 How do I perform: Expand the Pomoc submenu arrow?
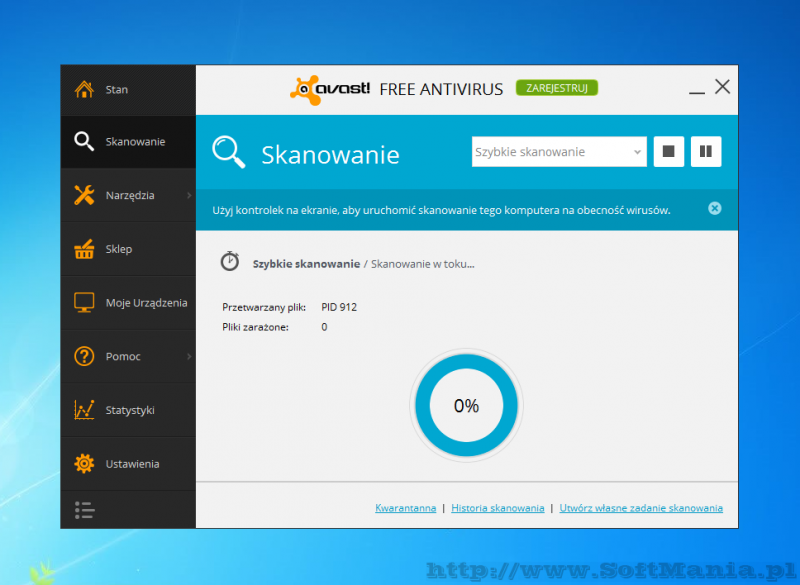point(189,357)
